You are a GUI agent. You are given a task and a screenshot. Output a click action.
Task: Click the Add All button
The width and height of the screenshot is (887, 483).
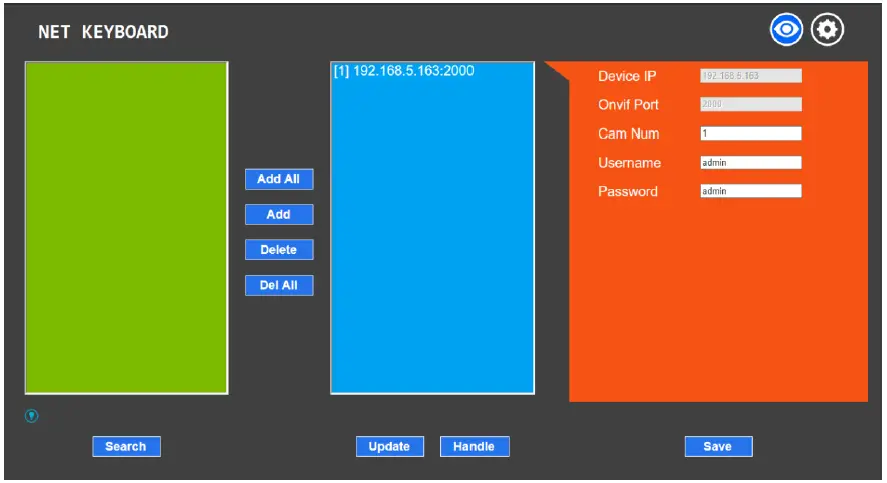click(x=279, y=179)
